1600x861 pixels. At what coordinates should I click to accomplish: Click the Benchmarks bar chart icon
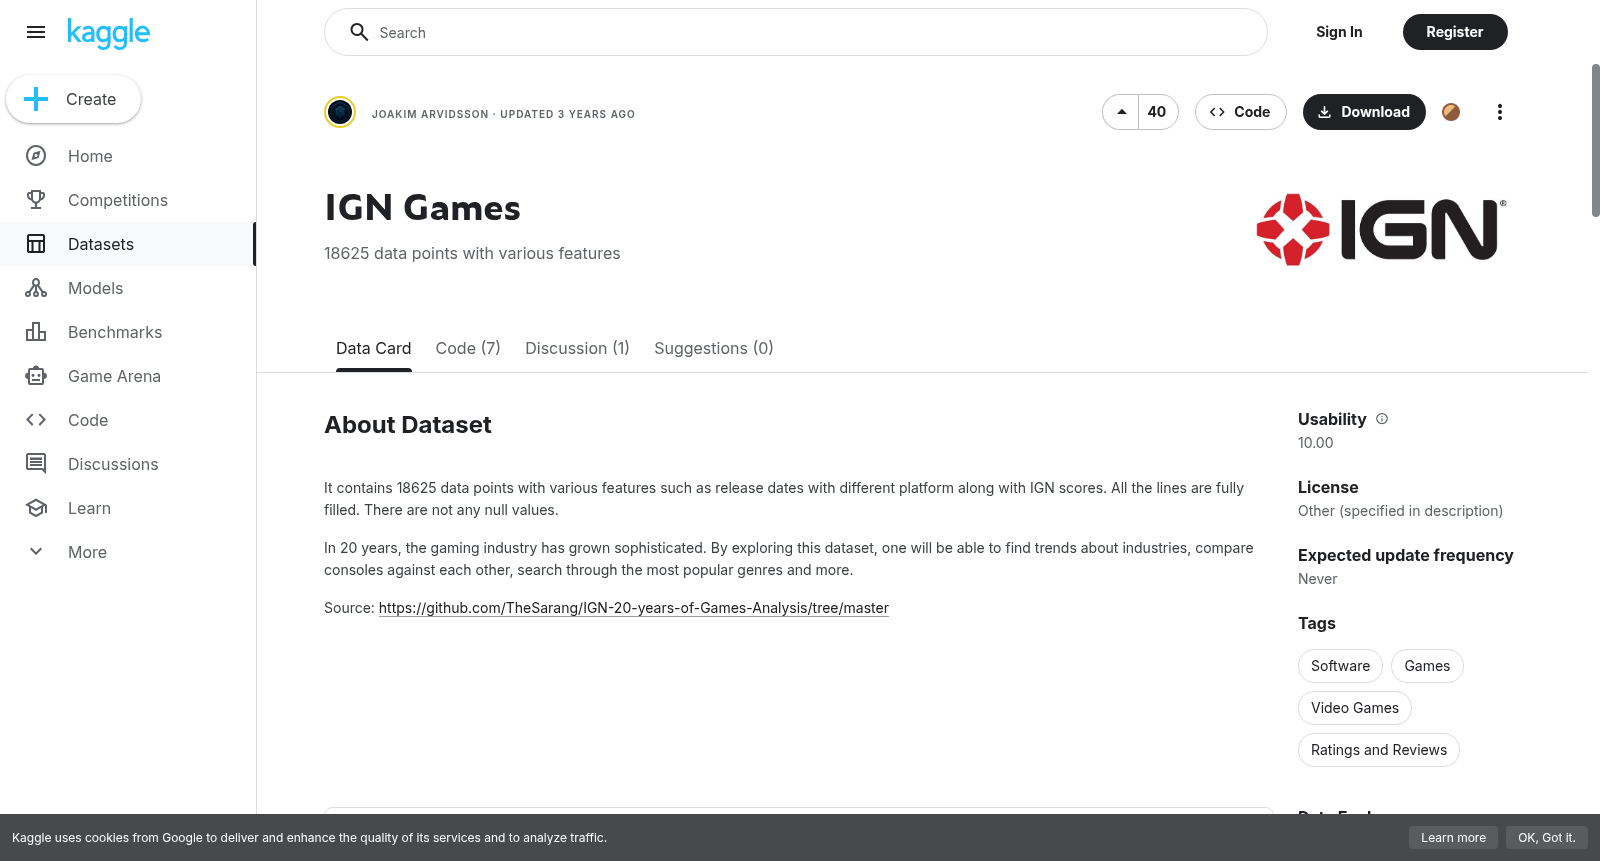[x=36, y=332]
